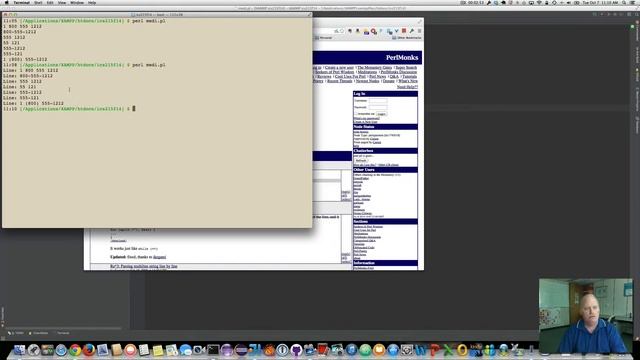Launch Firefox from the dock
Screen dimensions: 640x360
pyautogui.click(x=89, y=350)
